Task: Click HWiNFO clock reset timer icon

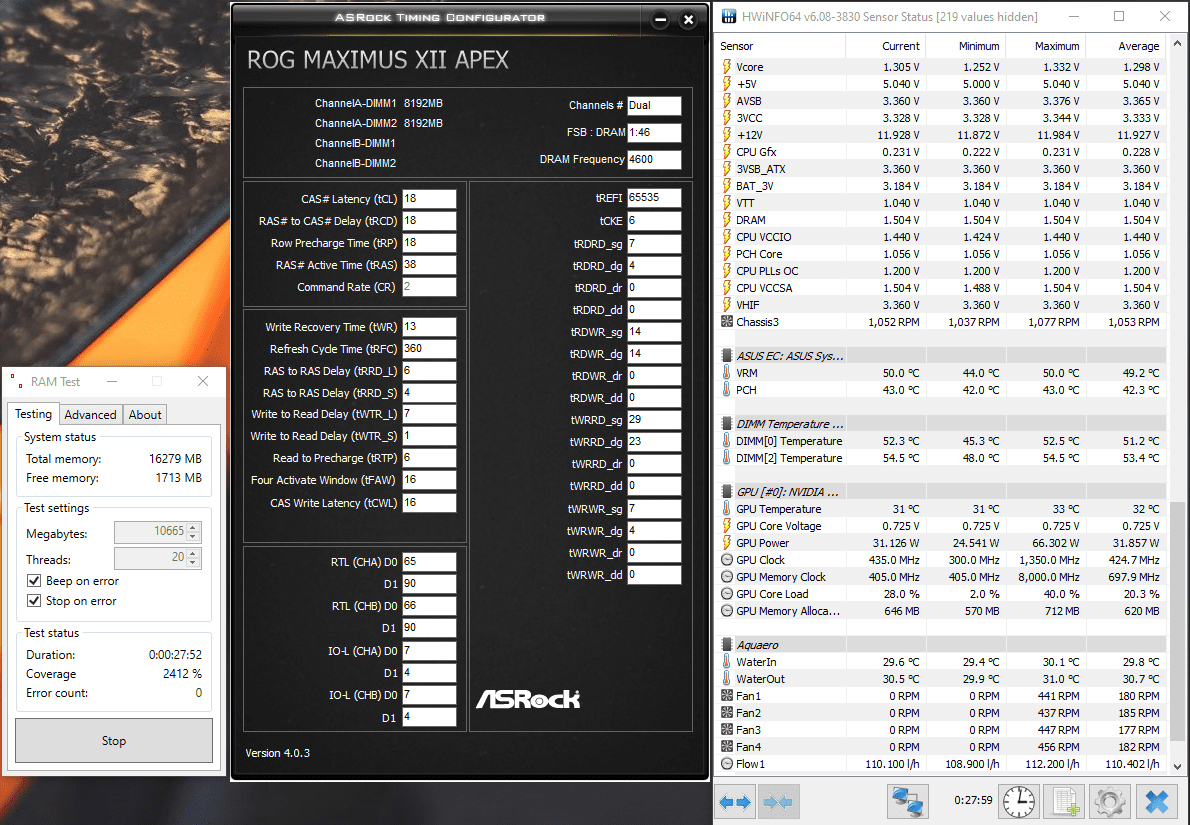Action: click(x=1018, y=801)
